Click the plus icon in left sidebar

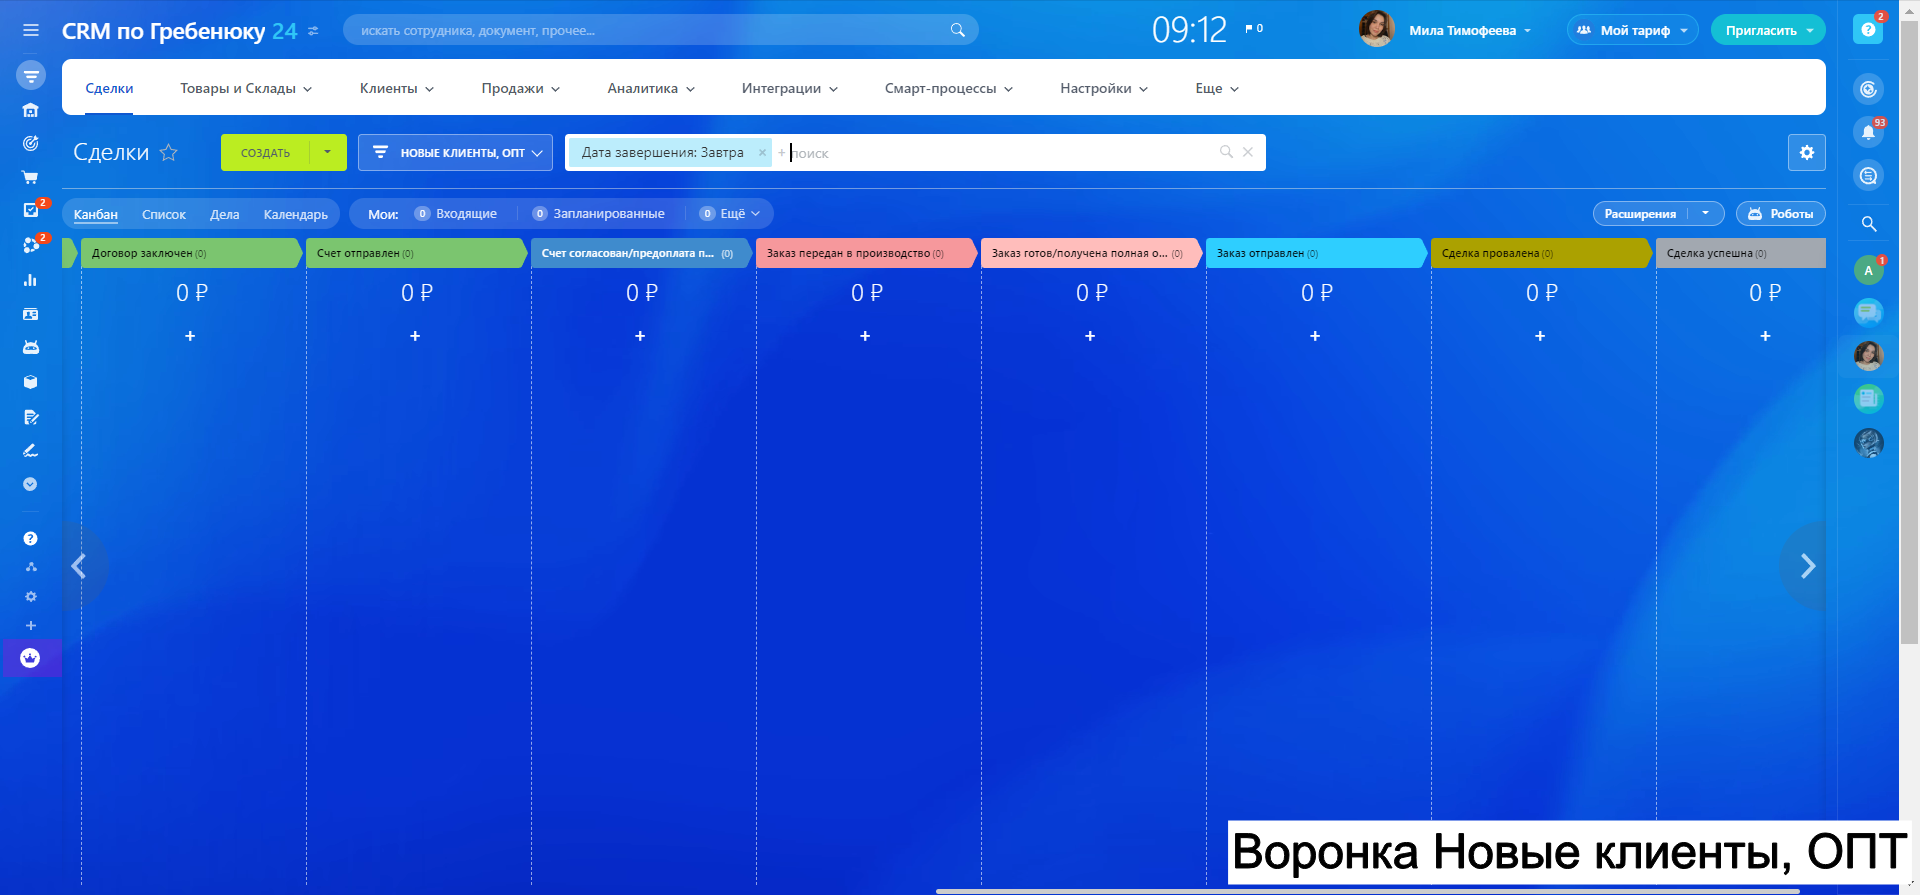pos(31,626)
